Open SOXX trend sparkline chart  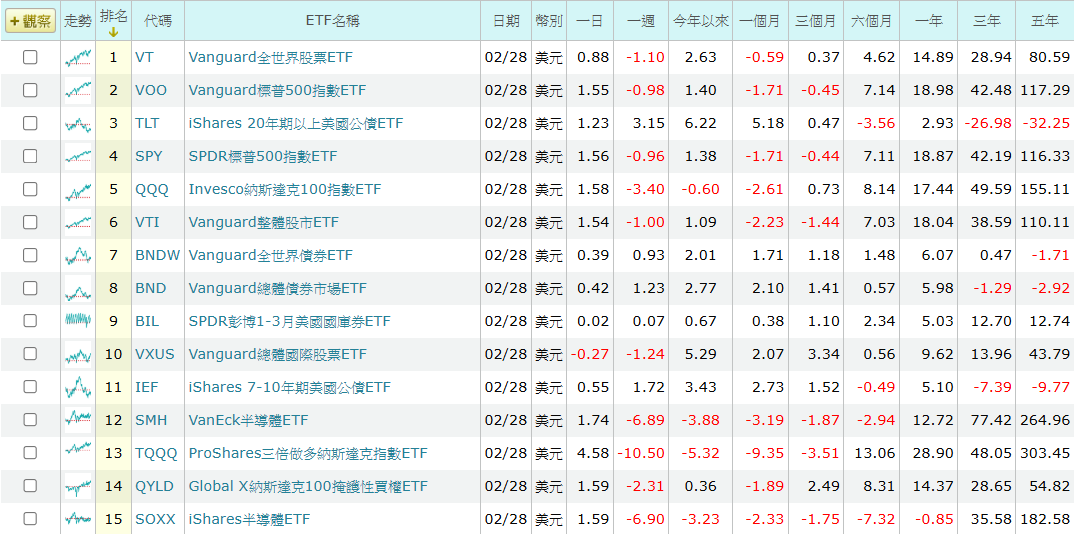click(x=78, y=518)
